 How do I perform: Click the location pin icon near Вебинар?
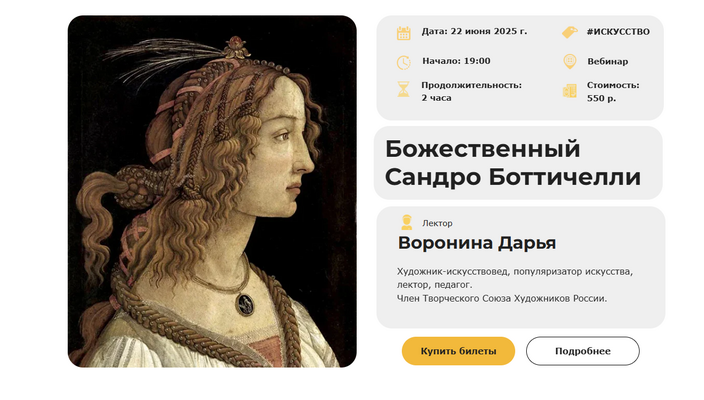coord(570,62)
